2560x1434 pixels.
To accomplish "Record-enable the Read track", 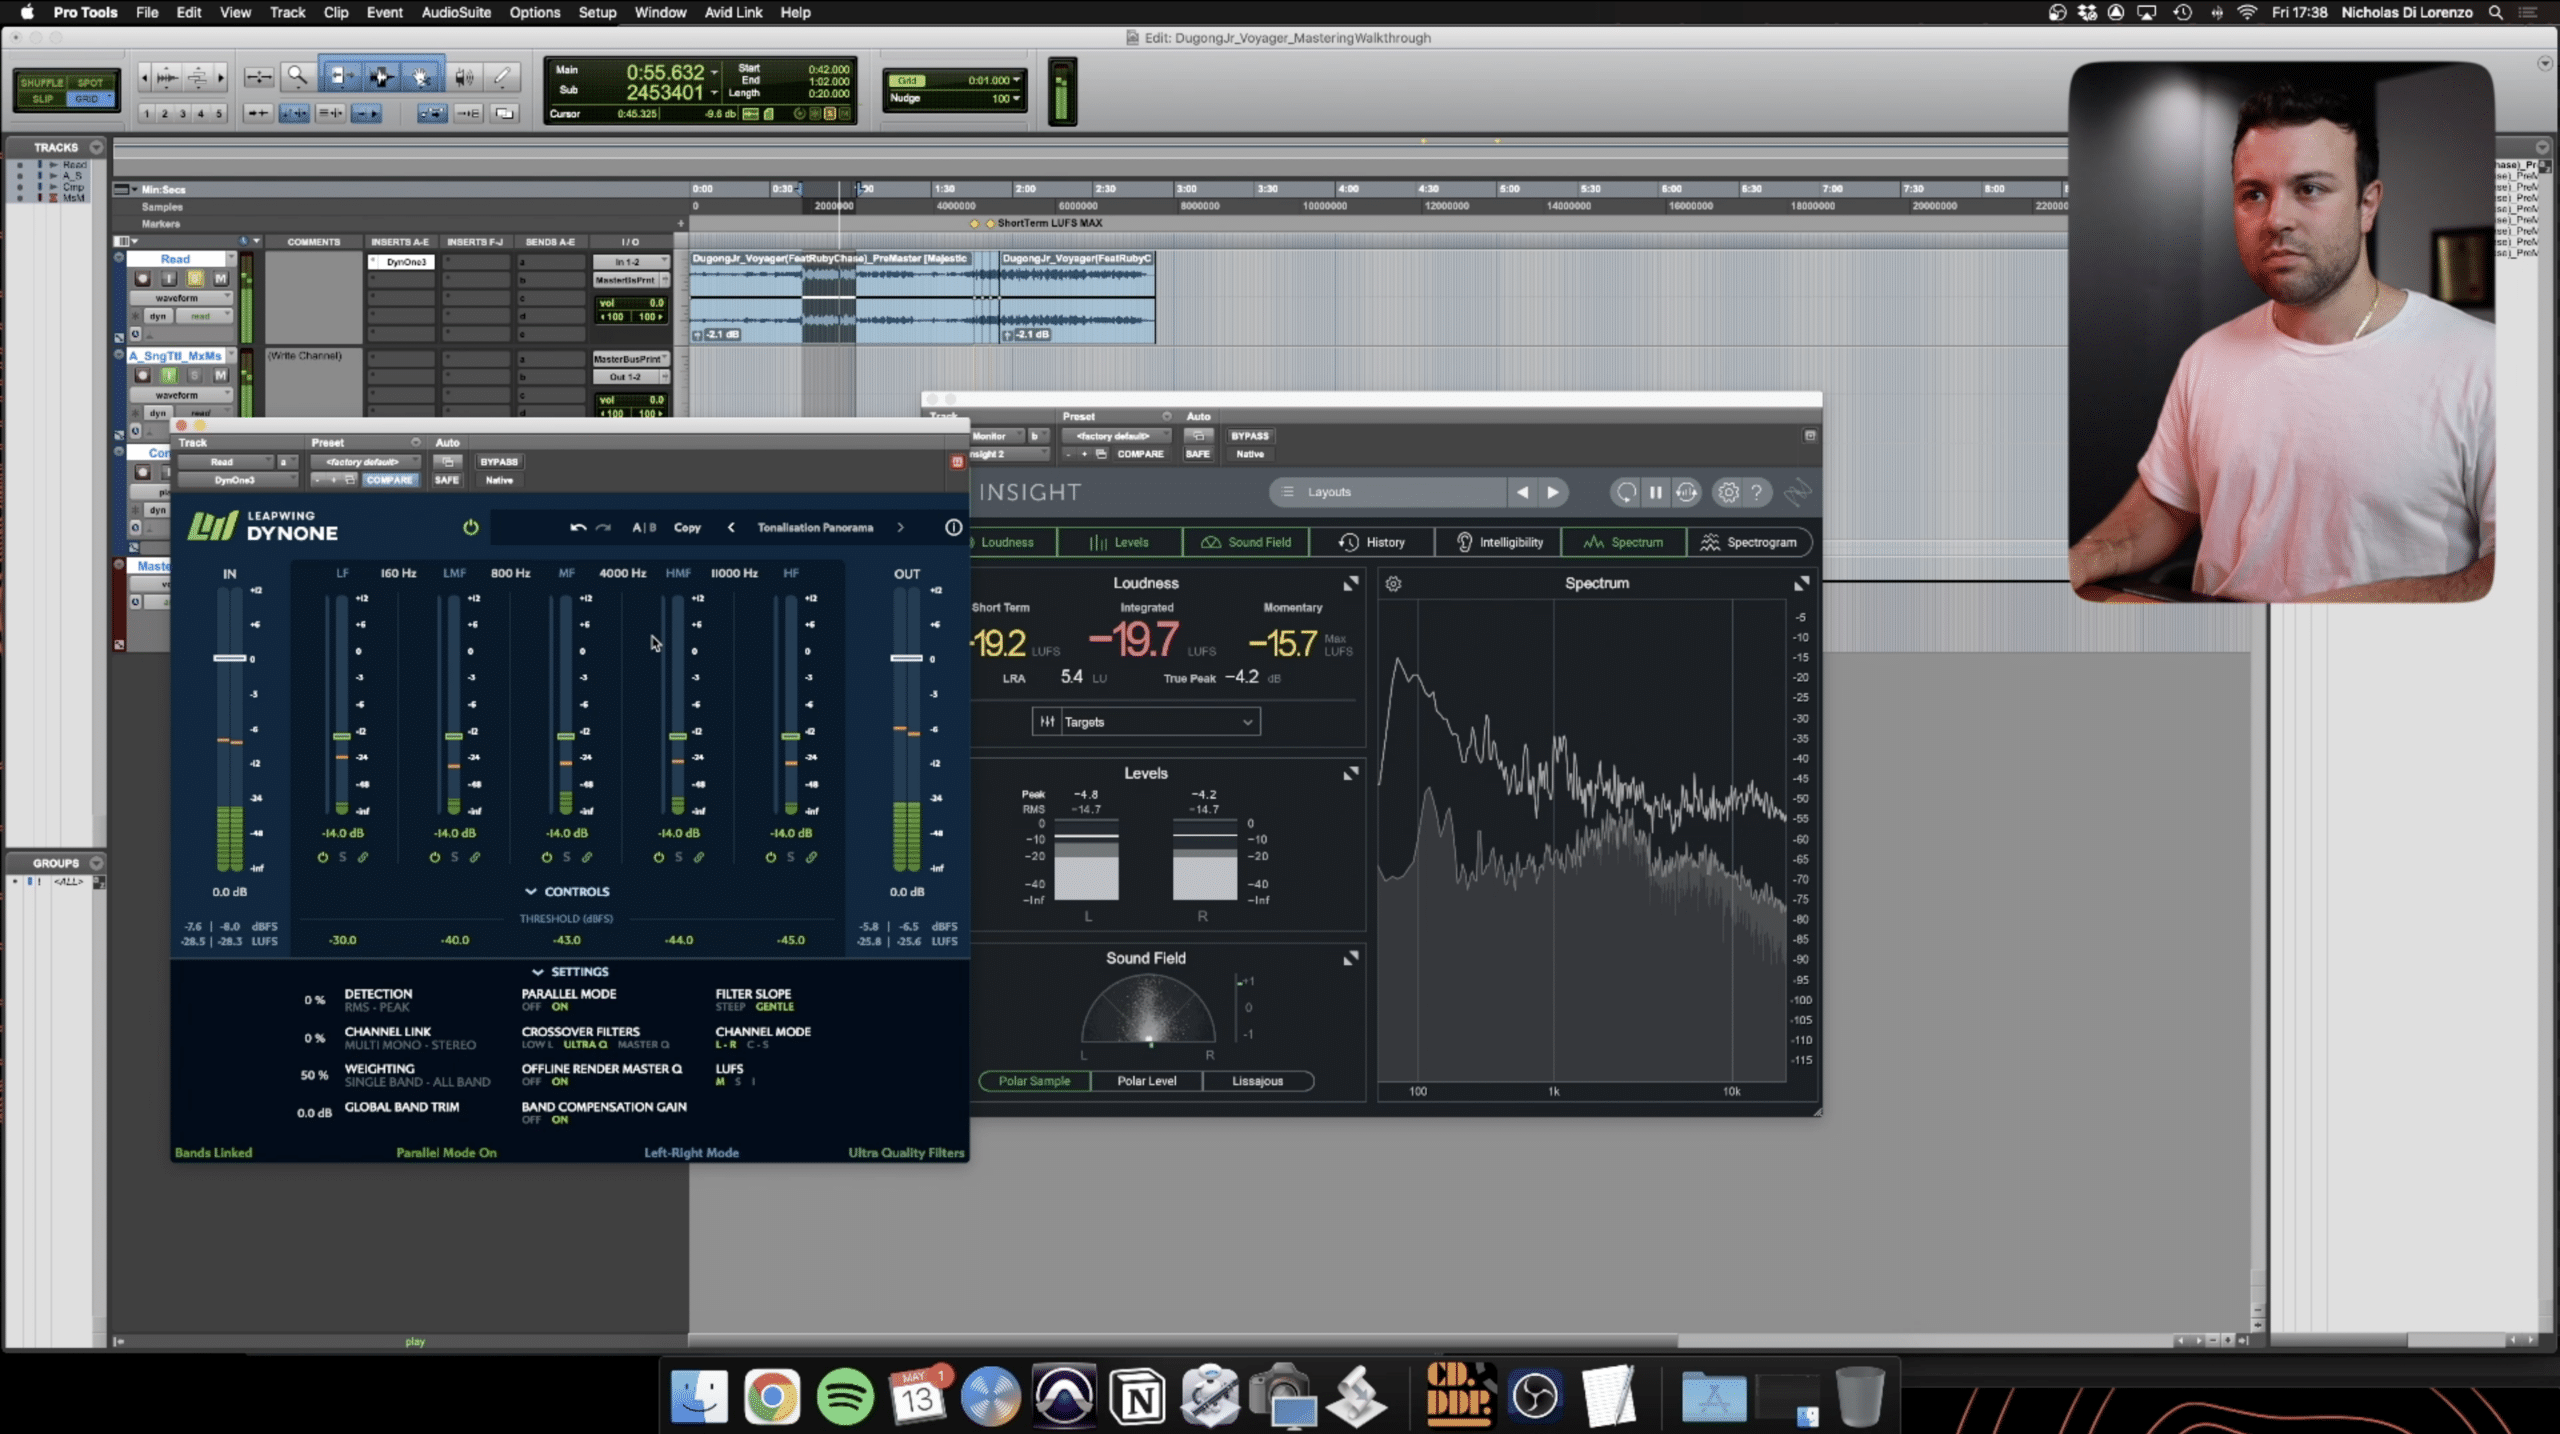I will click(x=143, y=279).
